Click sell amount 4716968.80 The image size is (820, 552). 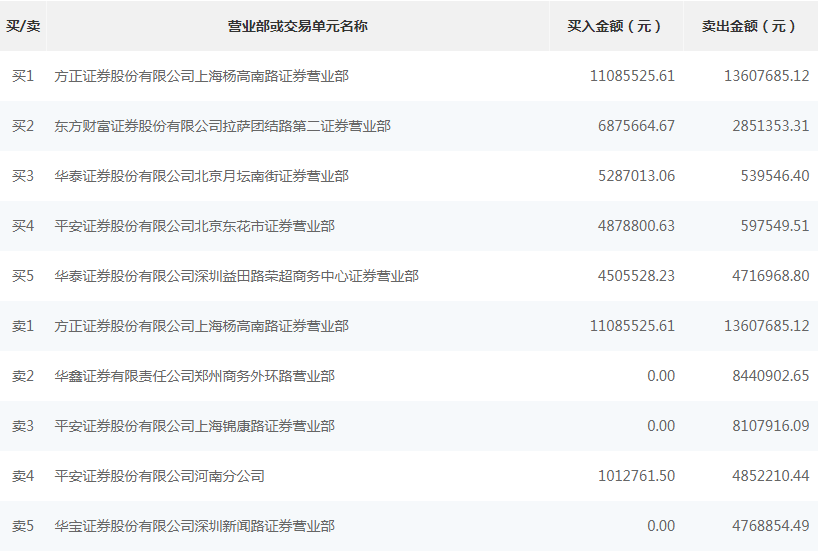(x=771, y=276)
